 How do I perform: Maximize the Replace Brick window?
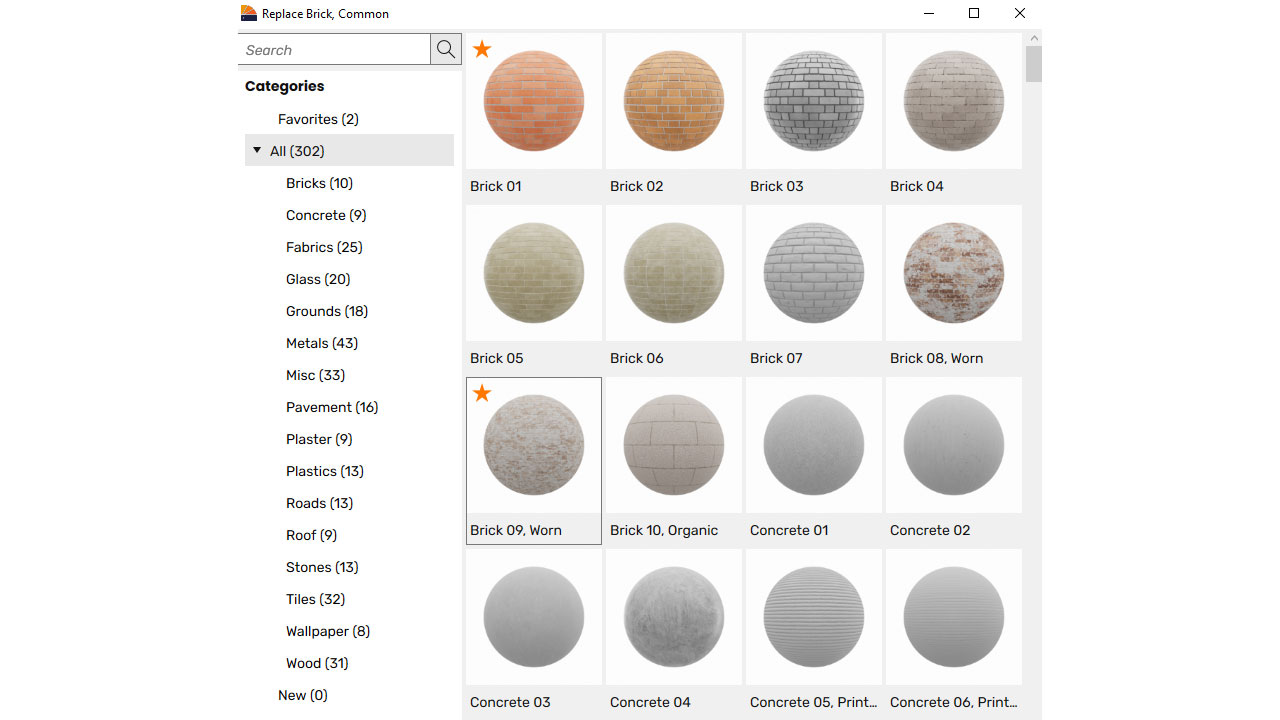tap(974, 13)
